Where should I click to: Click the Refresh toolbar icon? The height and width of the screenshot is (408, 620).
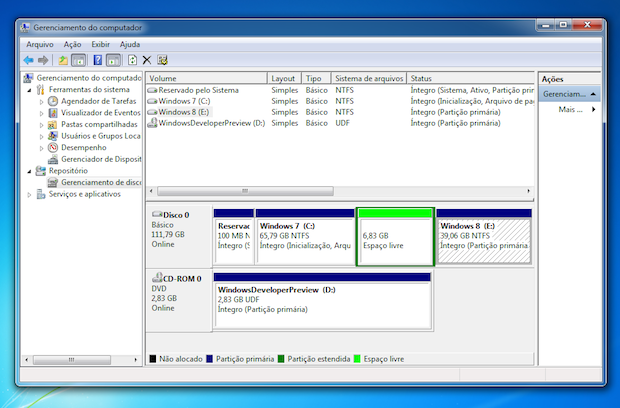pos(131,60)
